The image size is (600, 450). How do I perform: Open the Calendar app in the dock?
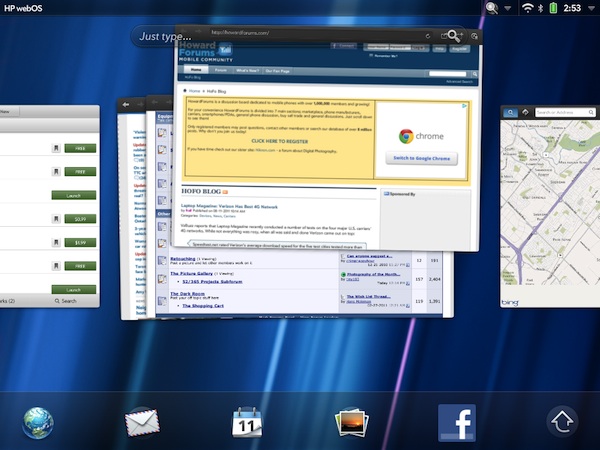click(x=247, y=422)
